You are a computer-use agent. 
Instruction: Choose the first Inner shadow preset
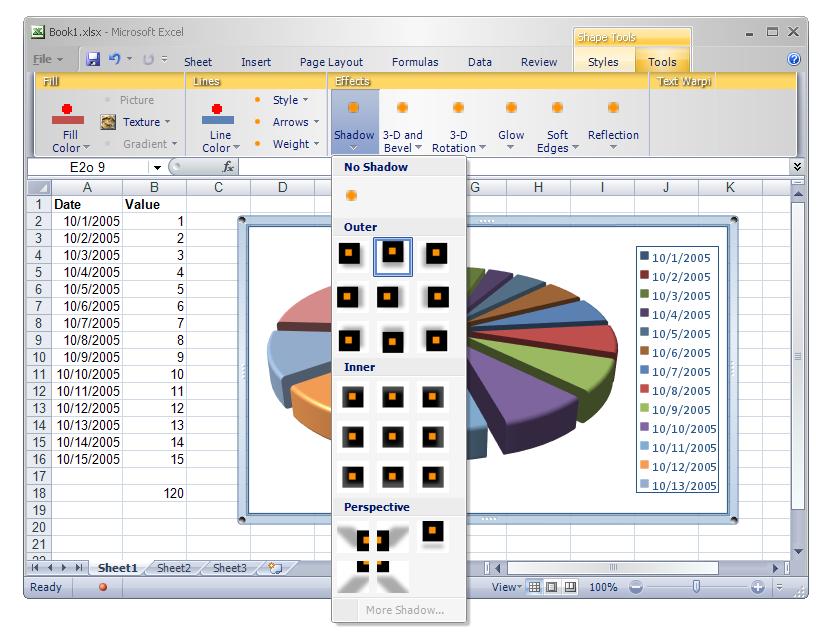tap(352, 397)
